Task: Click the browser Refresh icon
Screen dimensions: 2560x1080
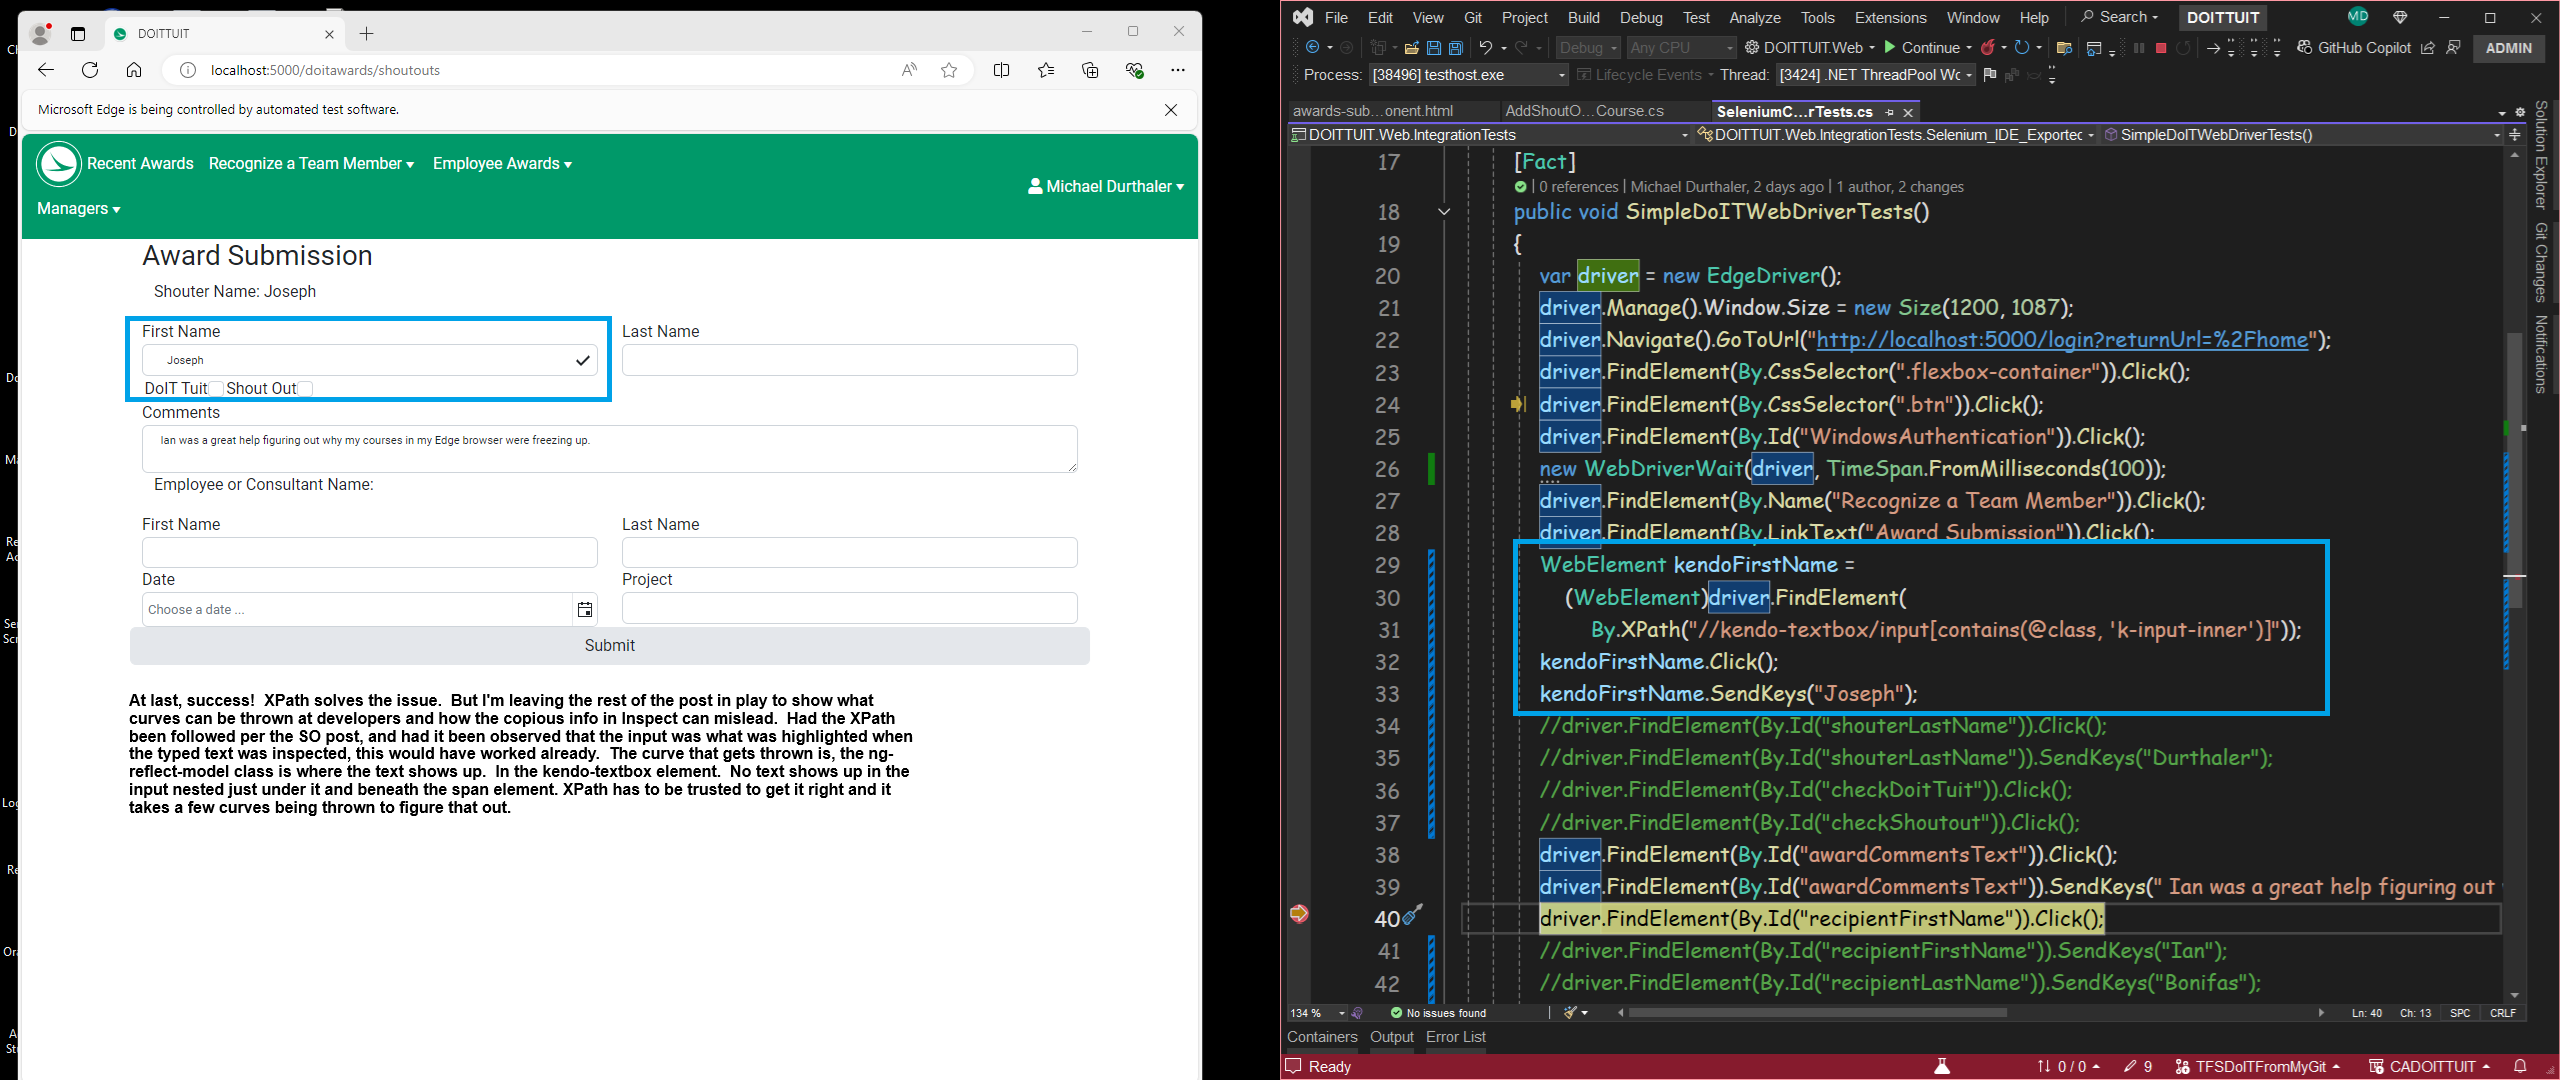Action: 90,70
